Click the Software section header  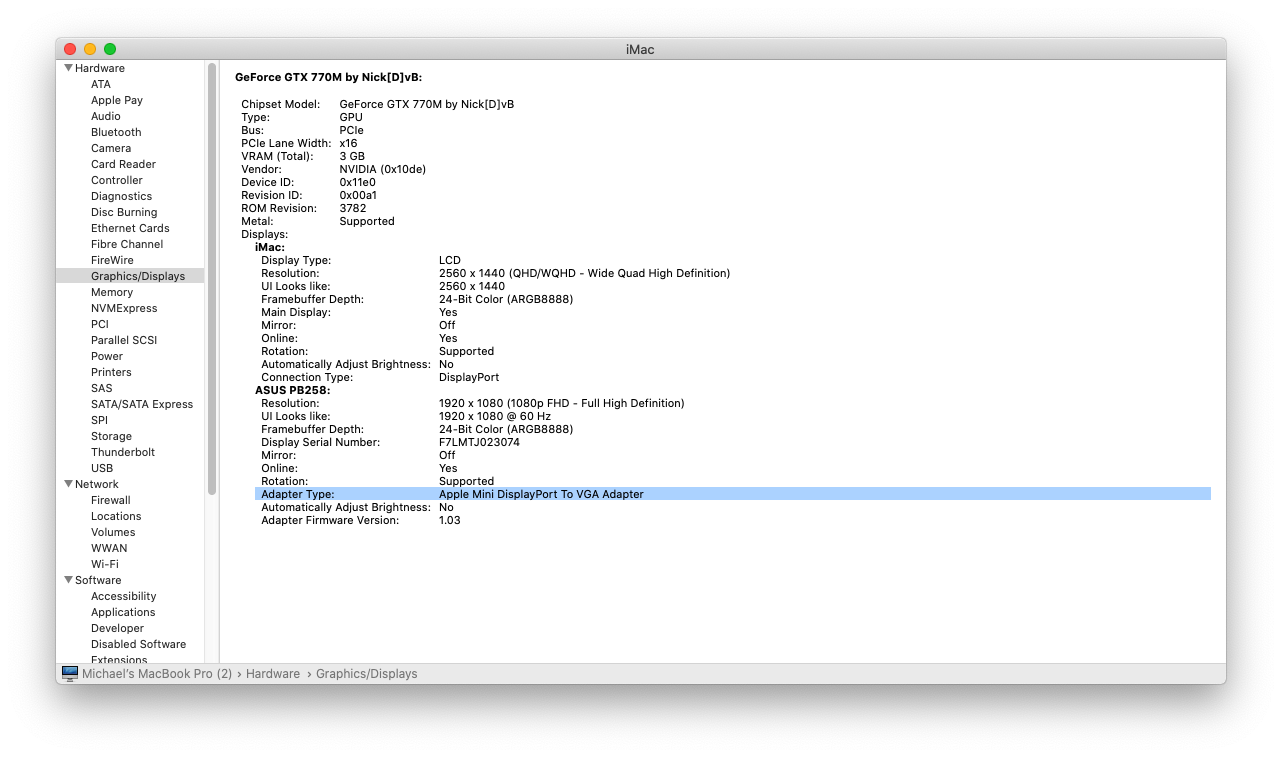point(98,580)
